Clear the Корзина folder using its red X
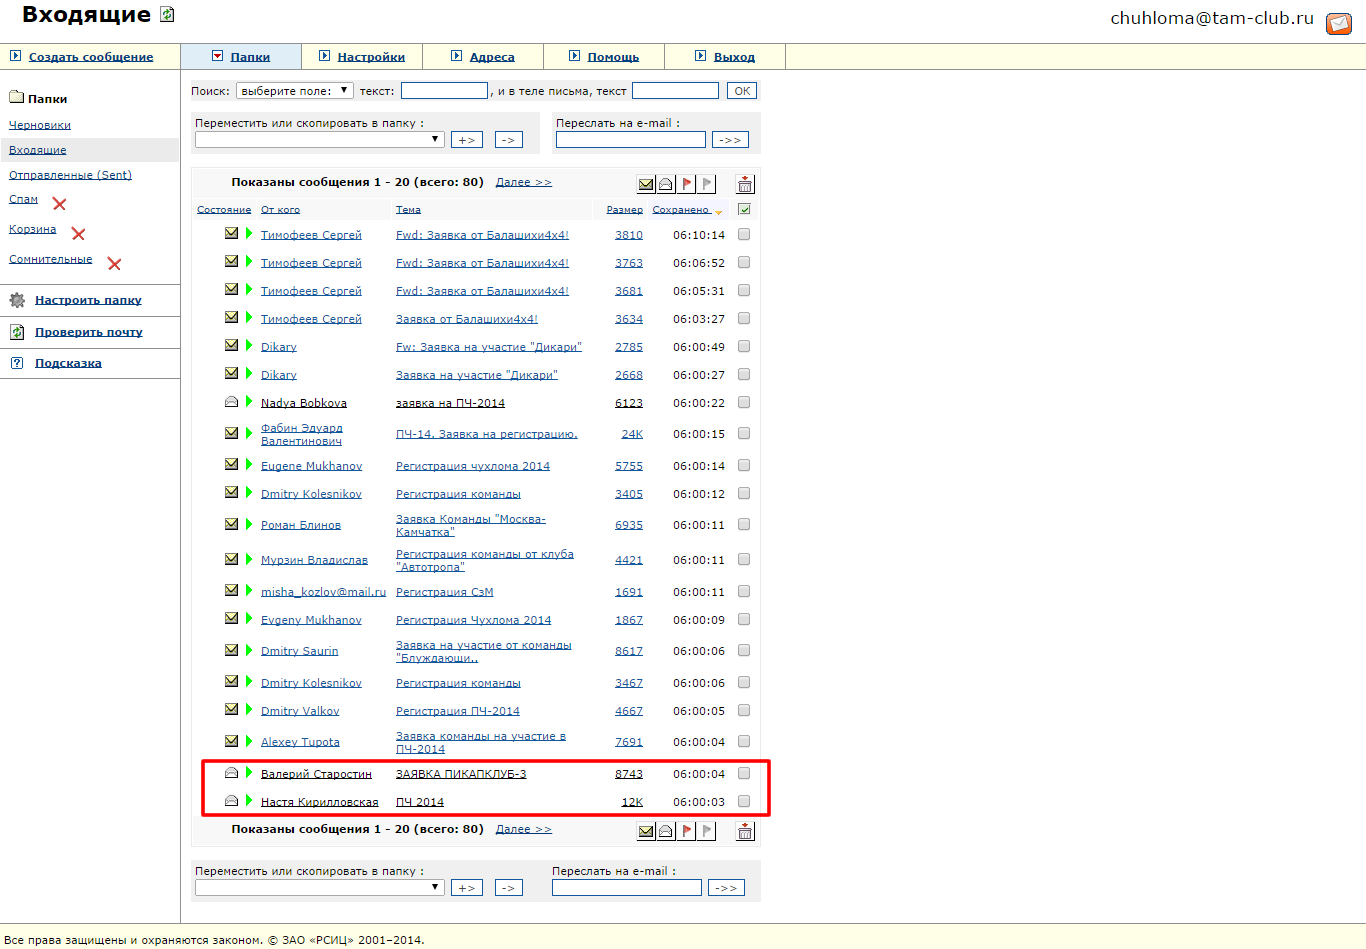1366x949 pixels. pyautogui.click(x=78, y=234)
